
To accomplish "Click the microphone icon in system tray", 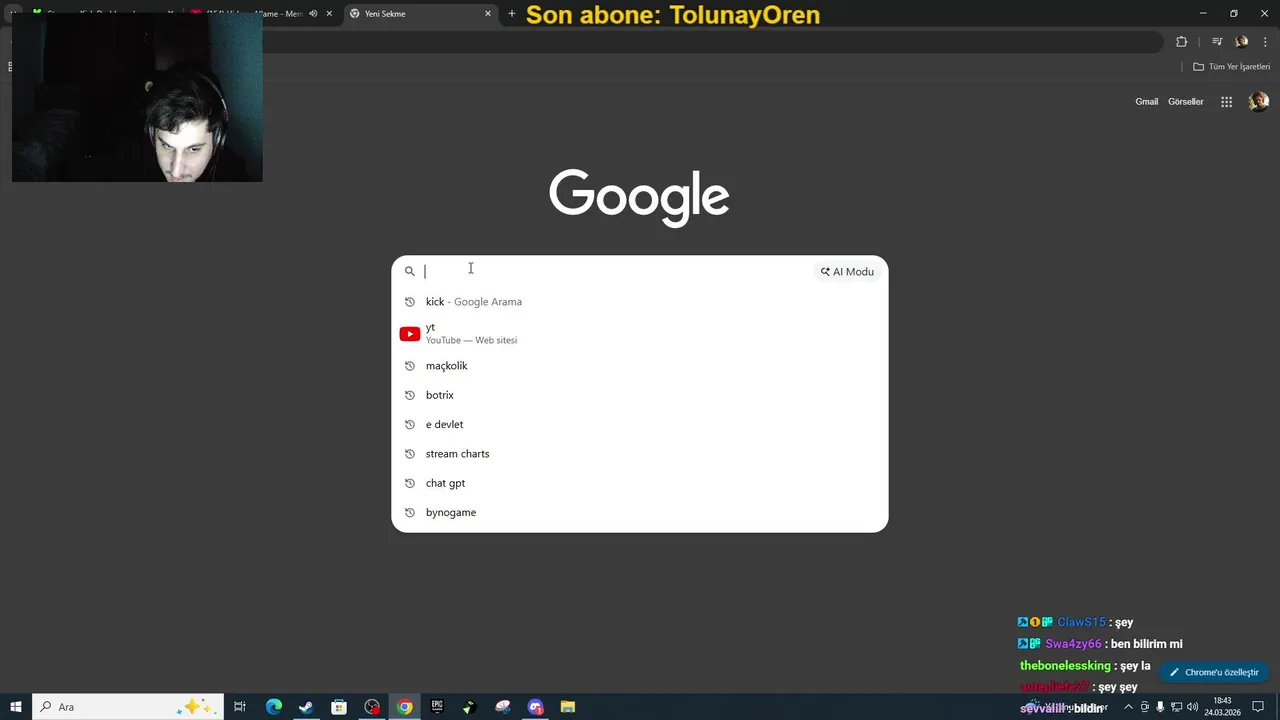I will click(x=1160, y=707).
